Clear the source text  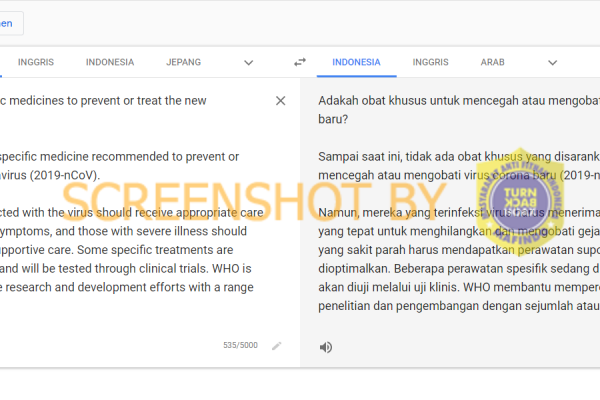(280, 101)
